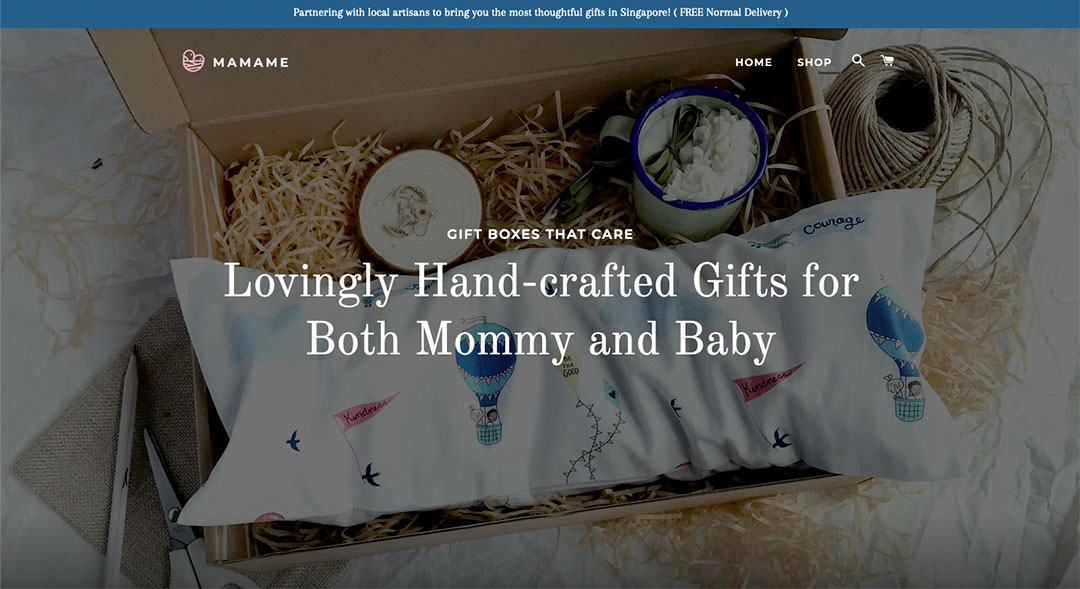This screenshot has width=1080, height=589.
Task: Click the pink Mamame bird logo icon
Action: click(x=194, y=61)
